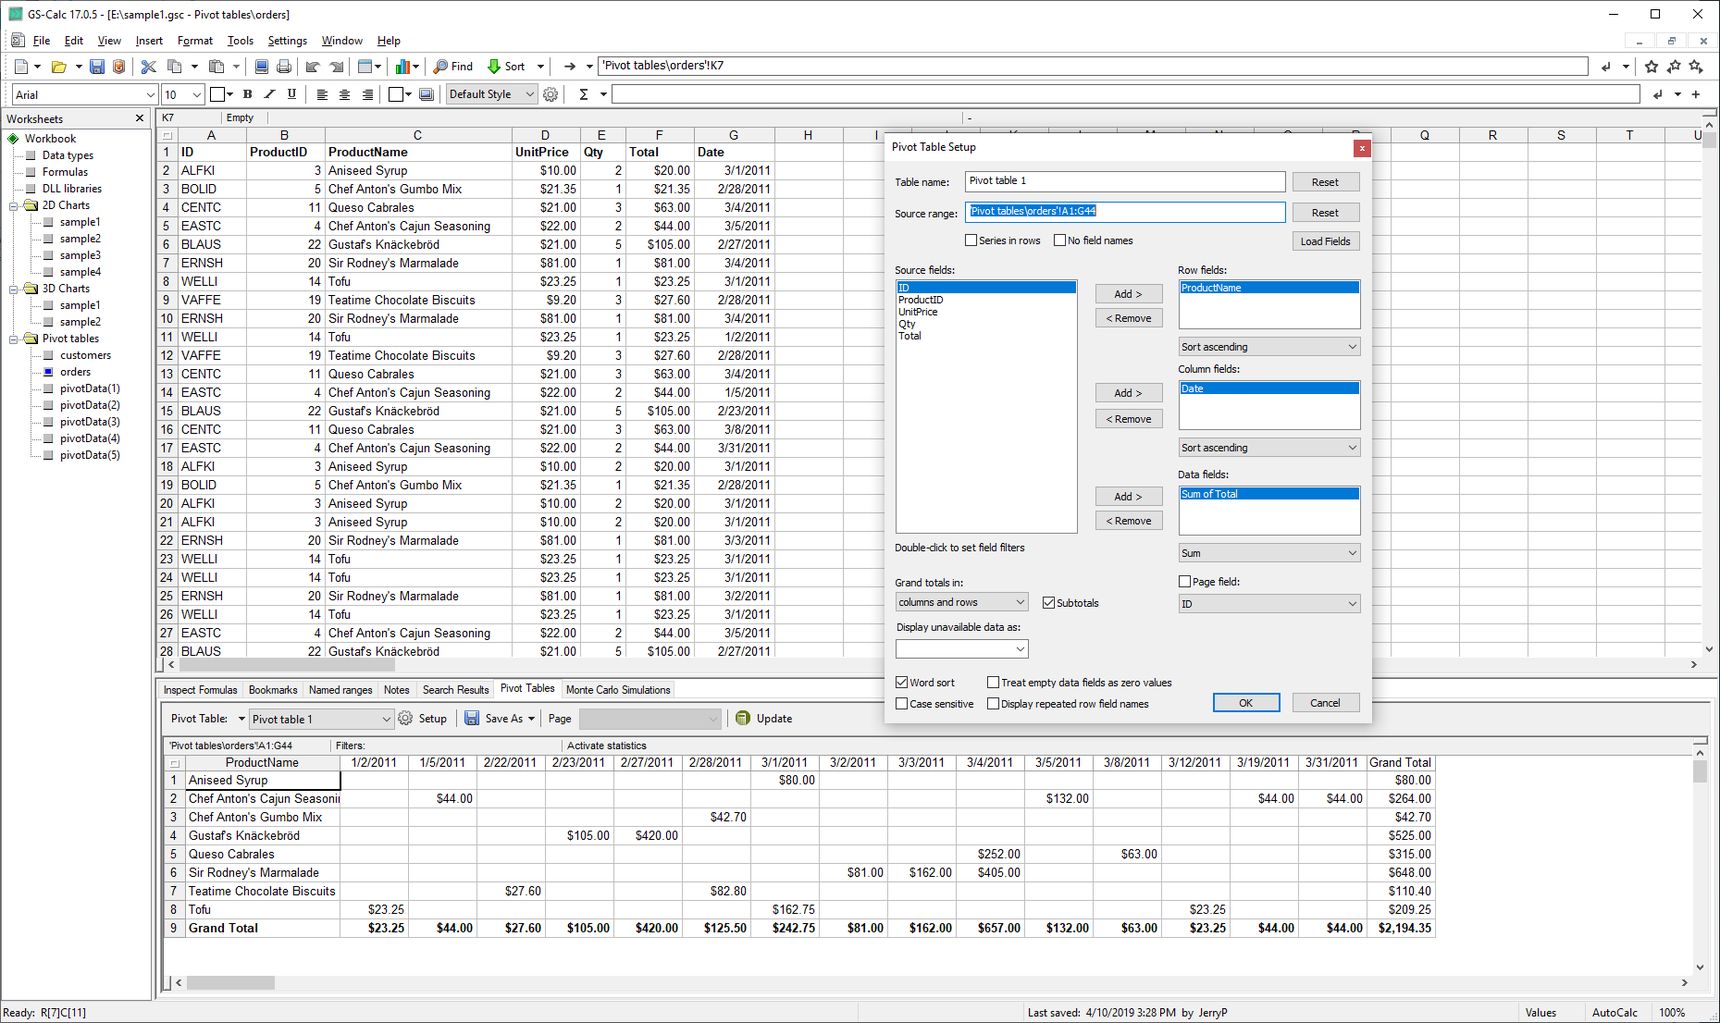Click the green Sort arrow tool

click(506, 66)
